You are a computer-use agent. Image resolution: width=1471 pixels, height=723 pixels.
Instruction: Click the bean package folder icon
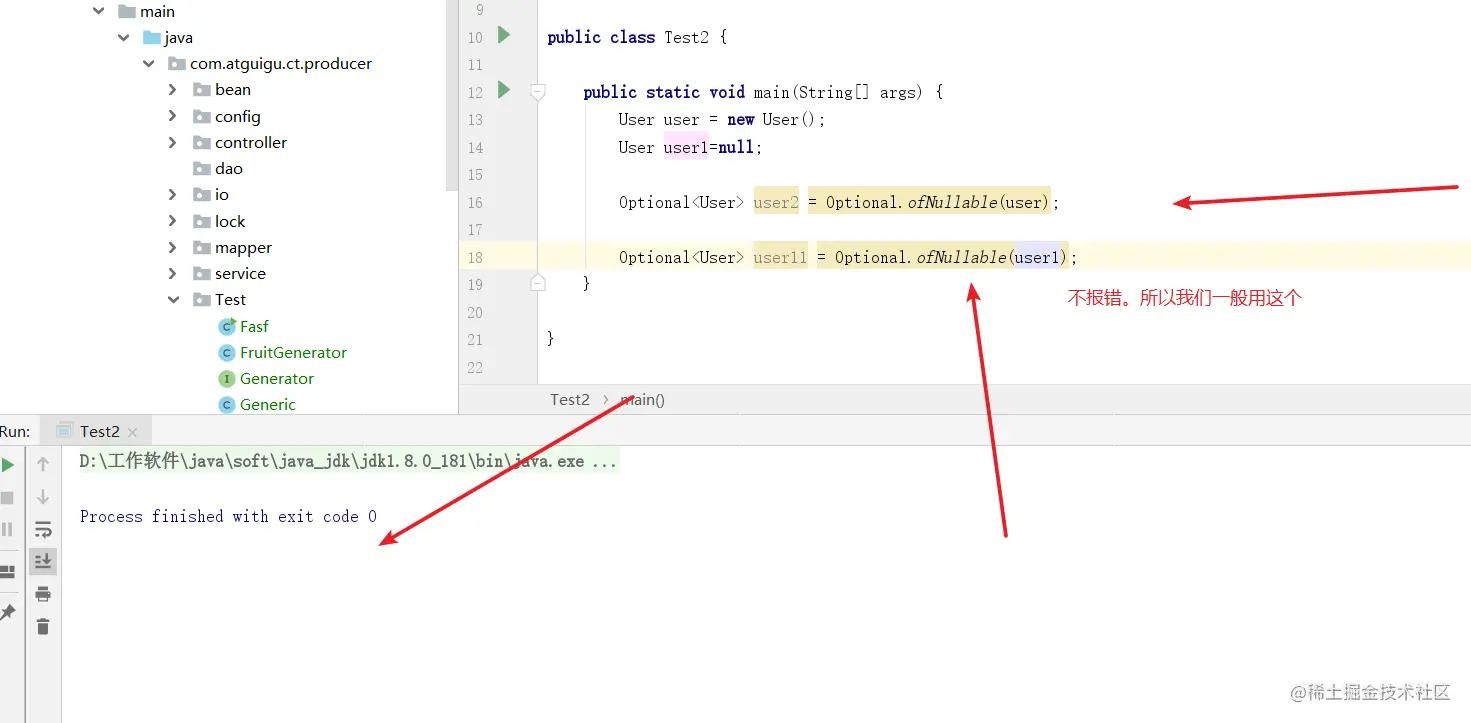pyautogui.click(x=201, y=89)
